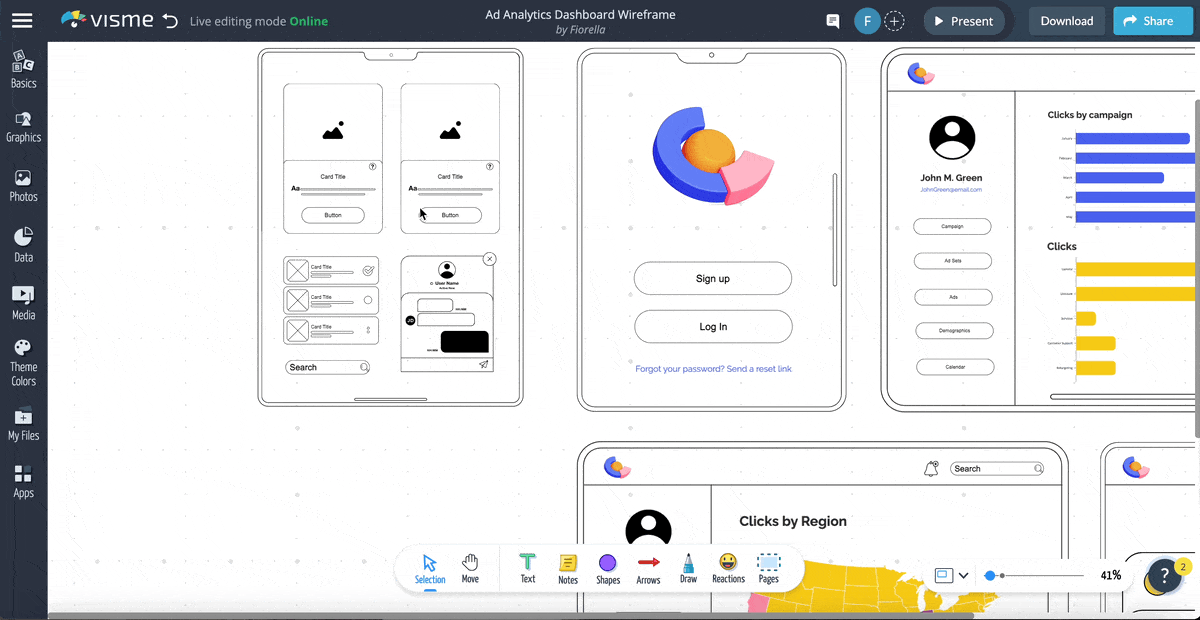Switch to the Selection cursor tool

(x=430, y=567)
